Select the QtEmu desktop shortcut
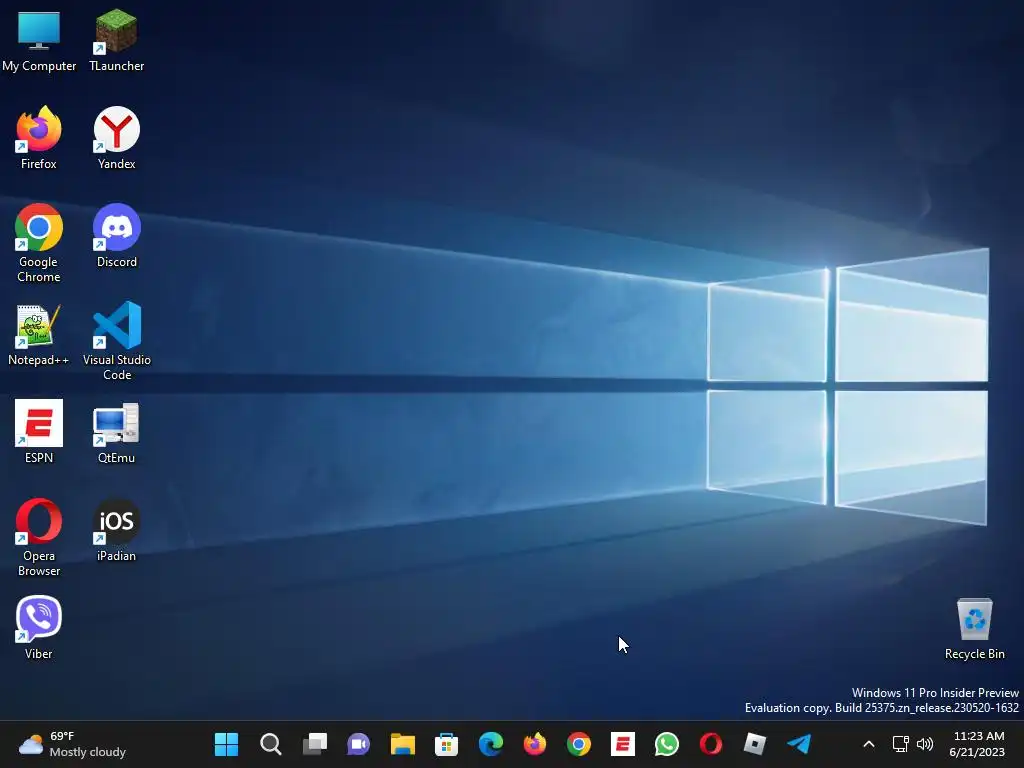This screenshot has height=768, width=1024. 116,432
